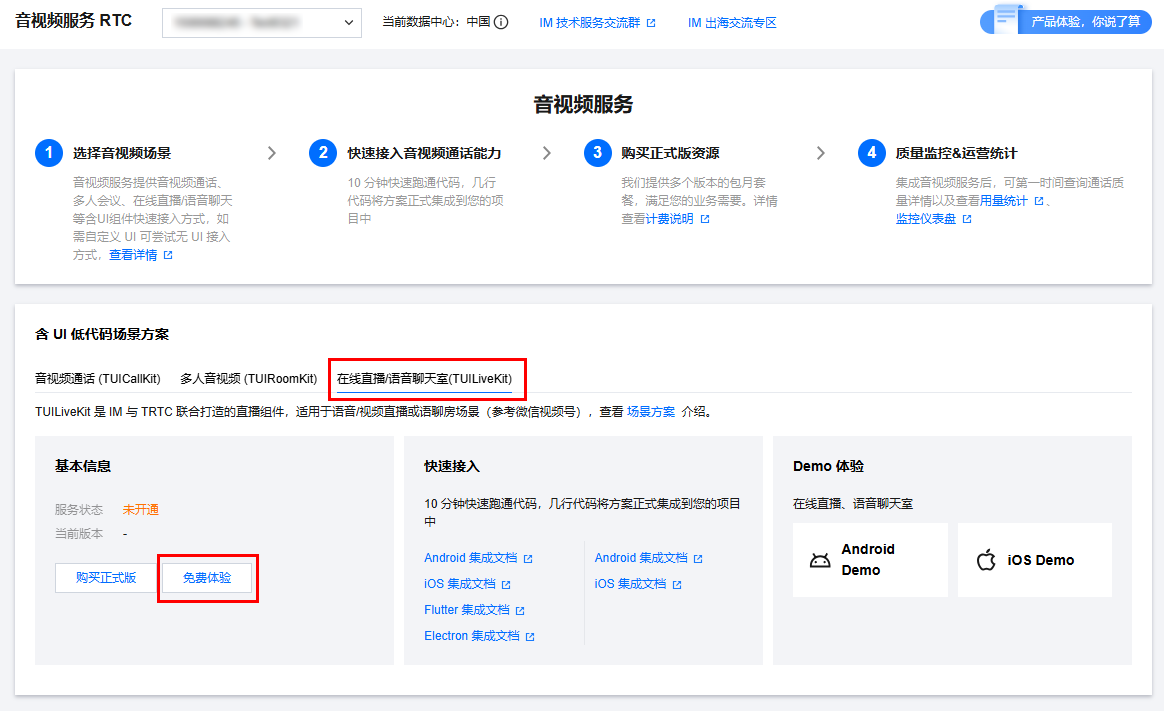Click external icon beside Flutter 集成文档

click(x=520, y=611)
